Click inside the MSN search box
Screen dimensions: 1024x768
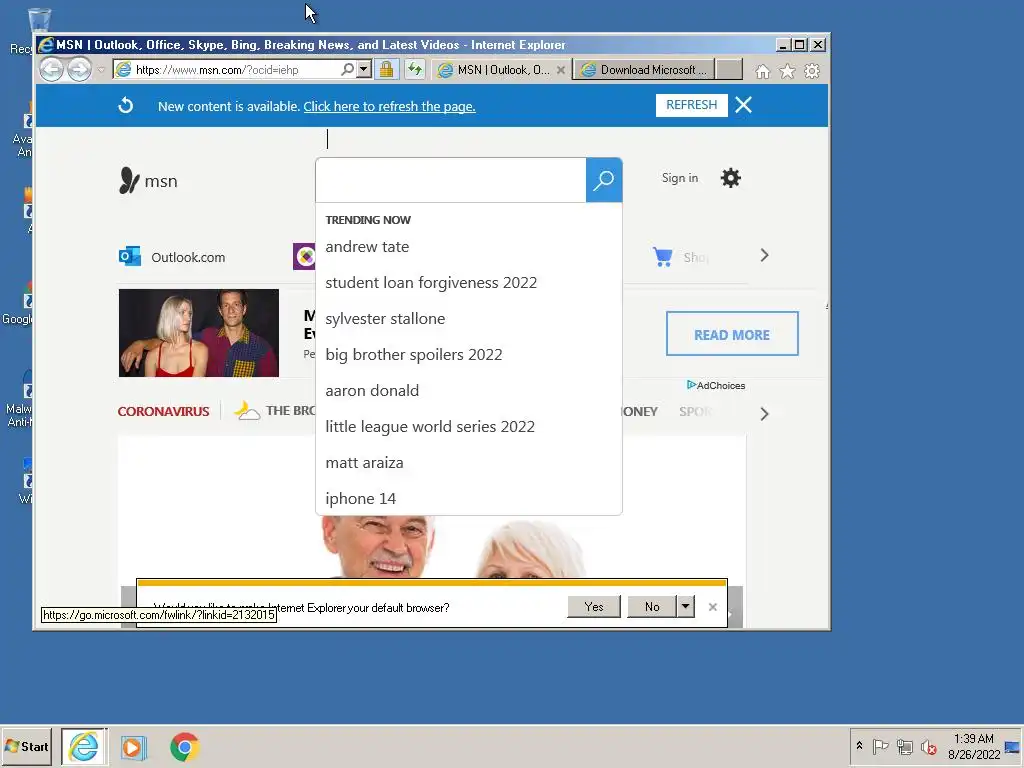tap(451, 180)
